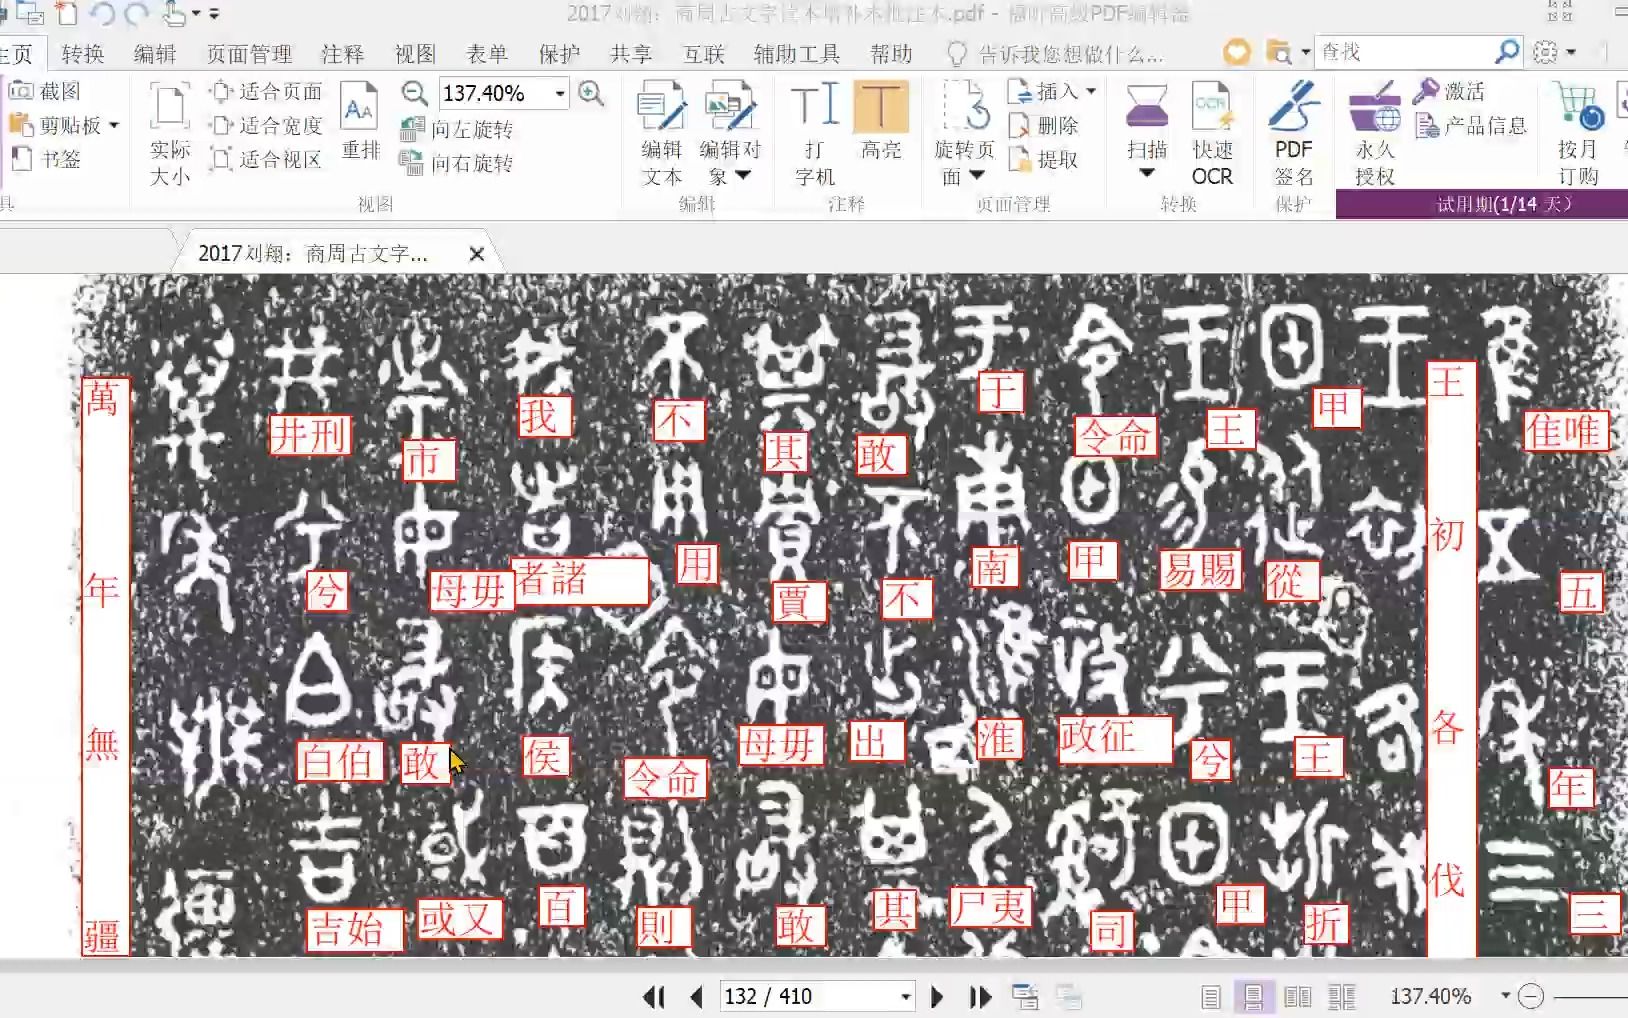Switch to the Convert (转换) ribbon tab
1628x1018 pixels.
point(83,54)
